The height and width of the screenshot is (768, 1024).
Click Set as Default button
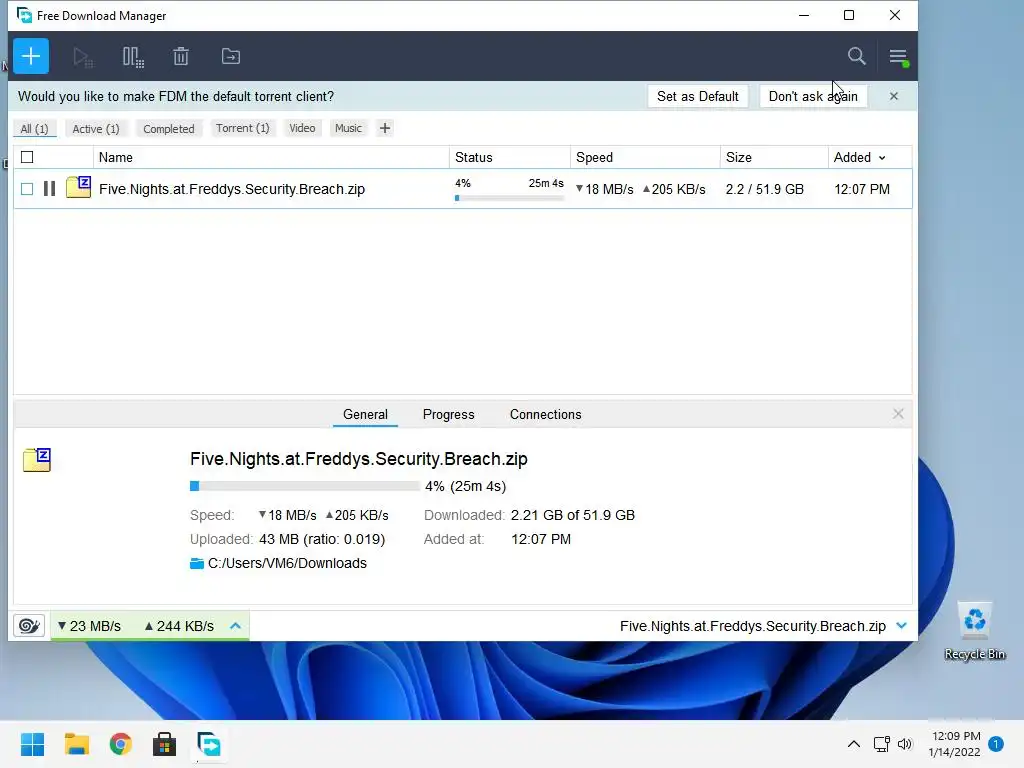click(x=697, y=96)
